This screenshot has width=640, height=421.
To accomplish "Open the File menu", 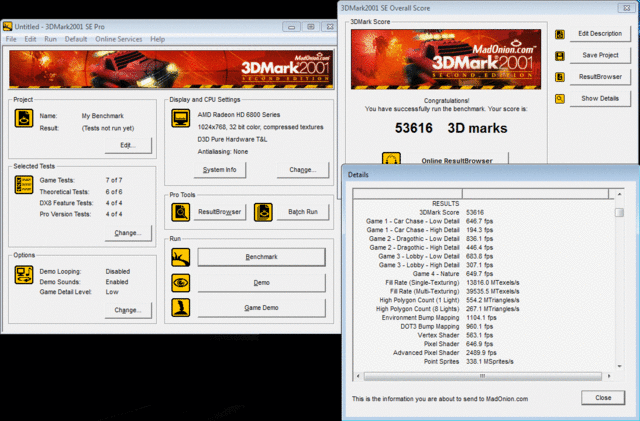I will [11, 39].
